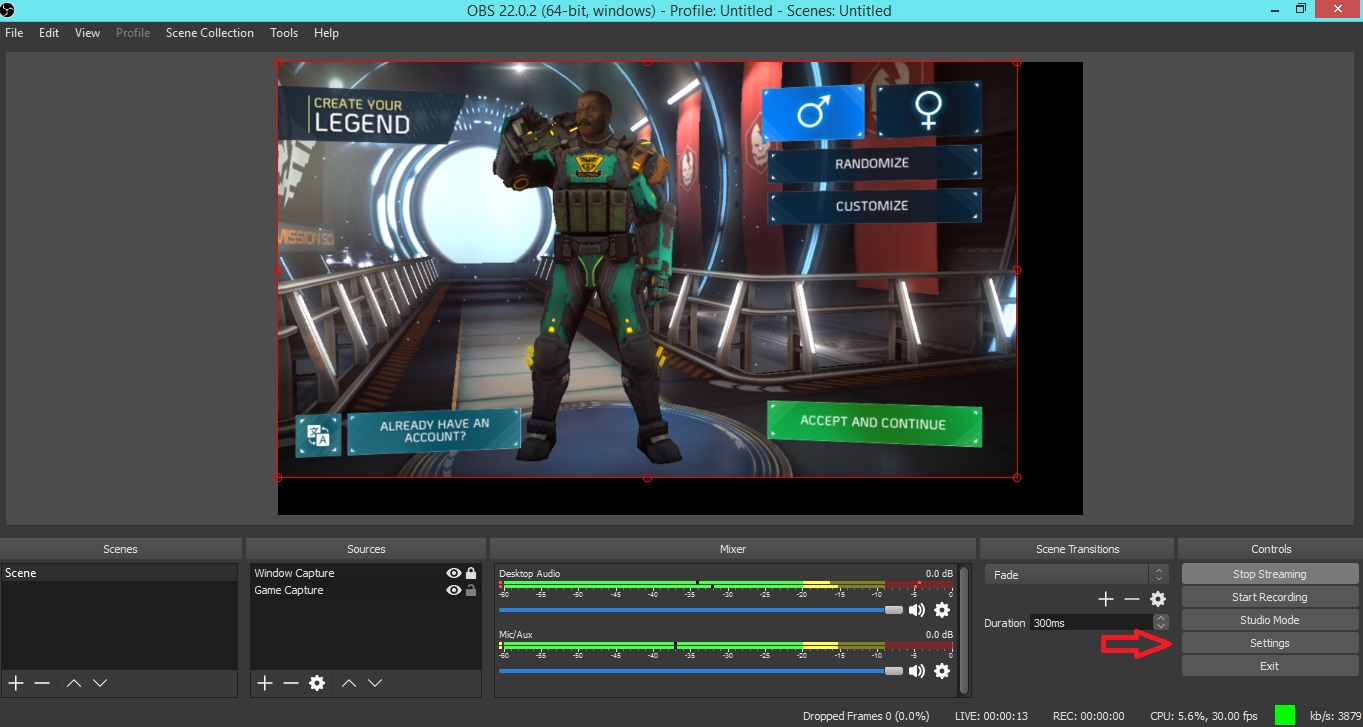Toggle lock on Window Capture source

click(x=471, y=573)
